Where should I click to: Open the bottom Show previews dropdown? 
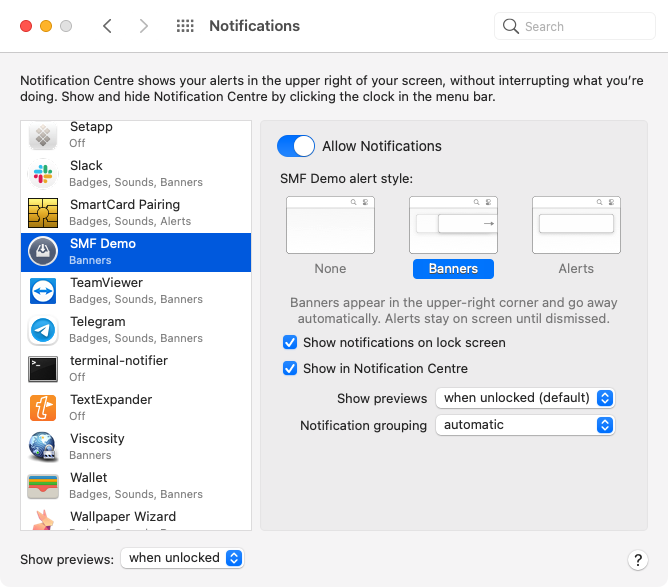click(182, 558)
